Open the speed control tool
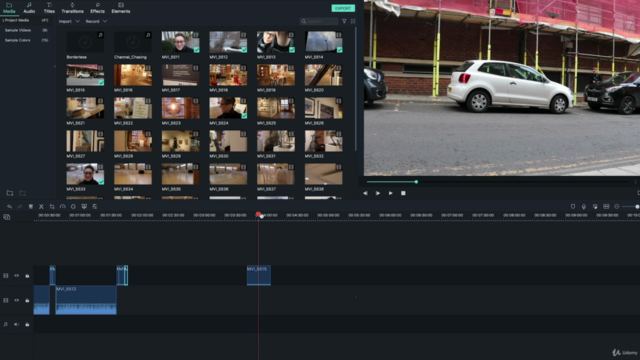 [x=62, y=207]
